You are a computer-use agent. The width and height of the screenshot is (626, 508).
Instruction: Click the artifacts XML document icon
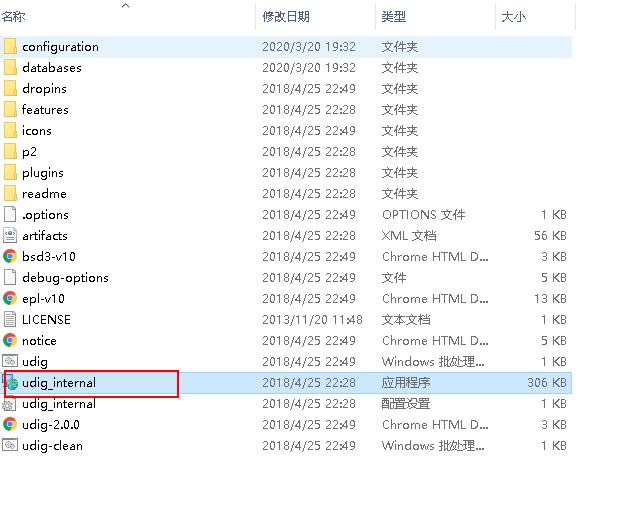pos(10,236)
